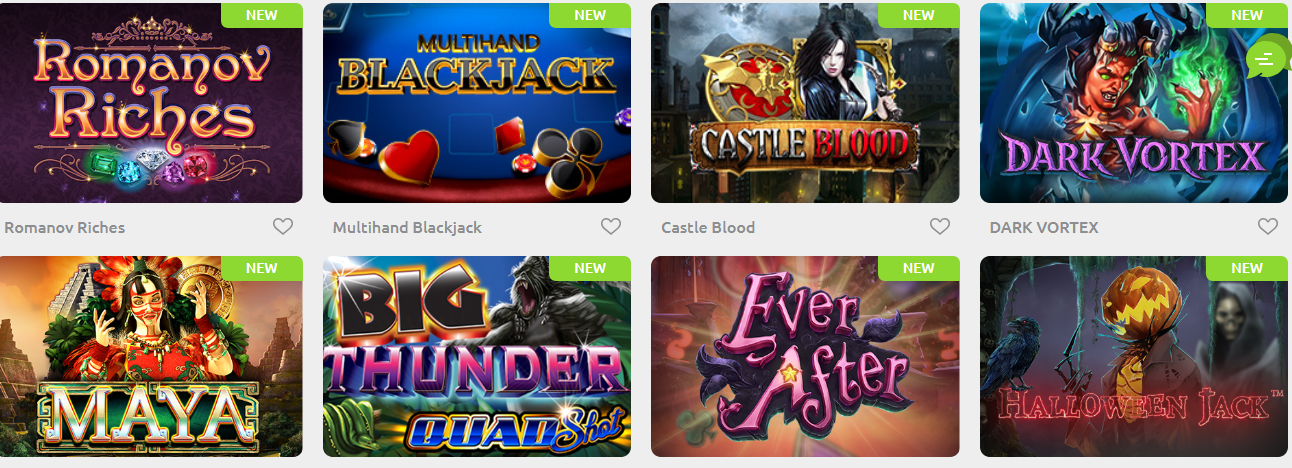1292x468 pixels.
Task: Favorite Romanov Riches with heart icon
Action: pos(283,227)
